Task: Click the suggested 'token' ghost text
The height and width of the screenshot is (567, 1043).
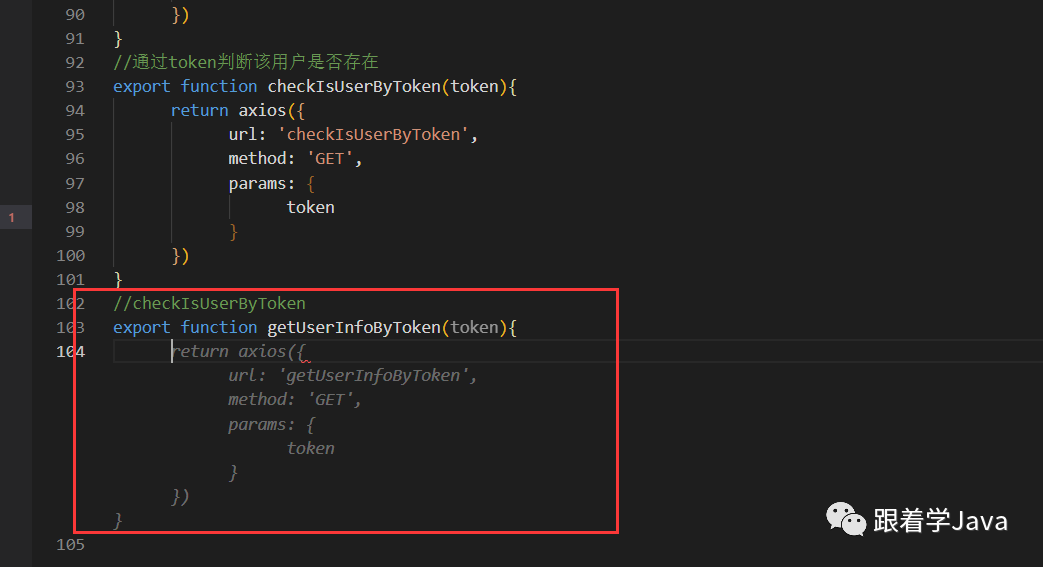Action: coord(311,449)
